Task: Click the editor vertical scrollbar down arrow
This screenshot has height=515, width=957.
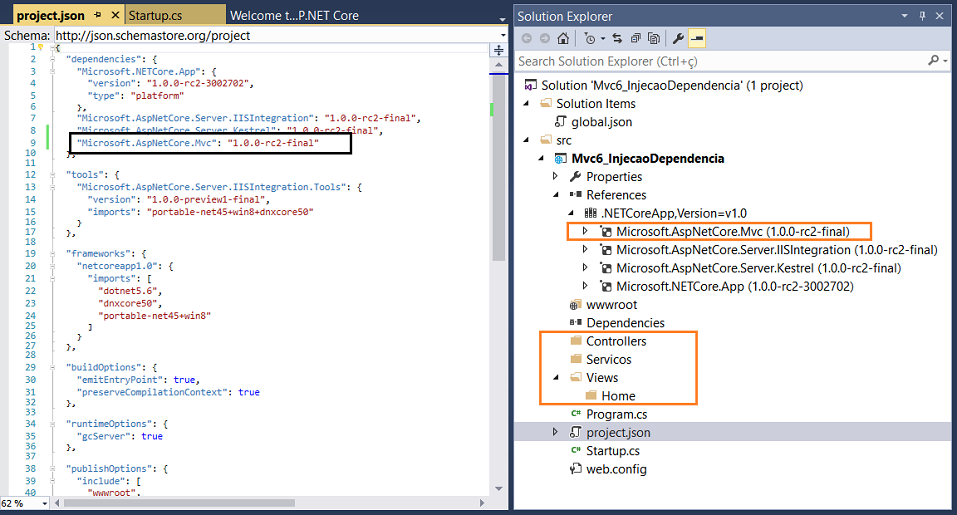Action: 499,488
